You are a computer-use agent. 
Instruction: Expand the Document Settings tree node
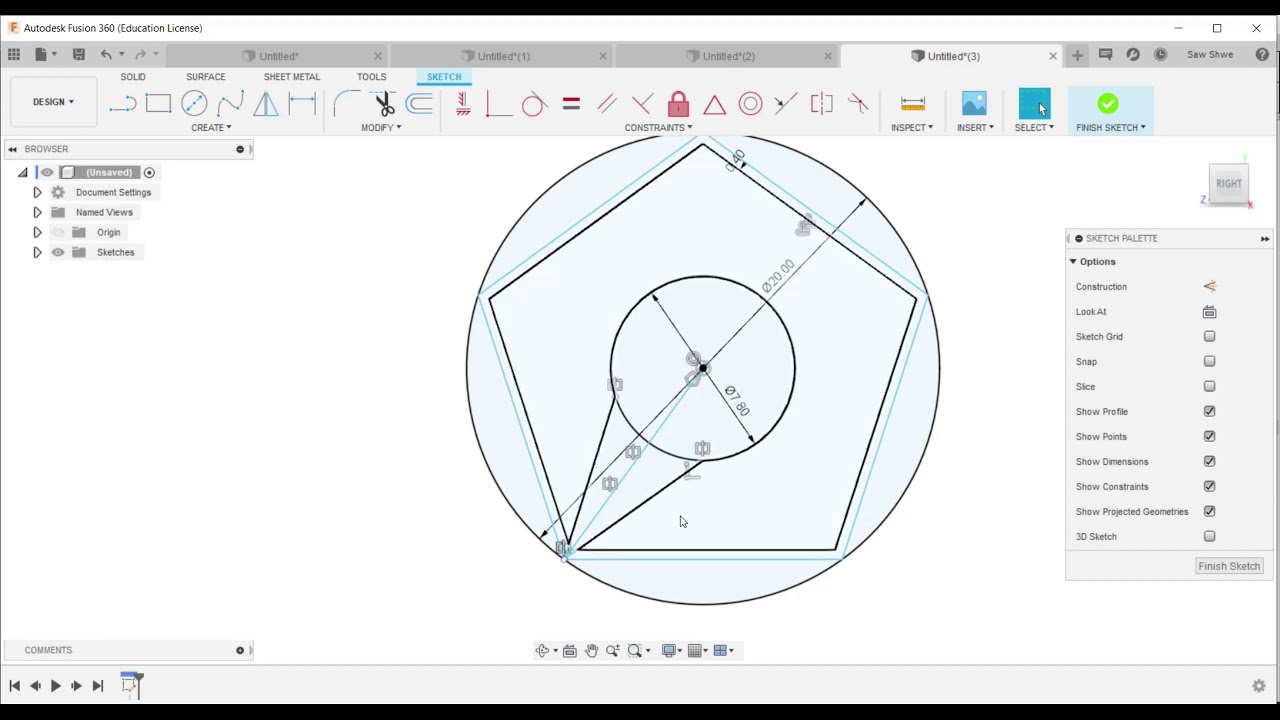(x=37, y=192)
